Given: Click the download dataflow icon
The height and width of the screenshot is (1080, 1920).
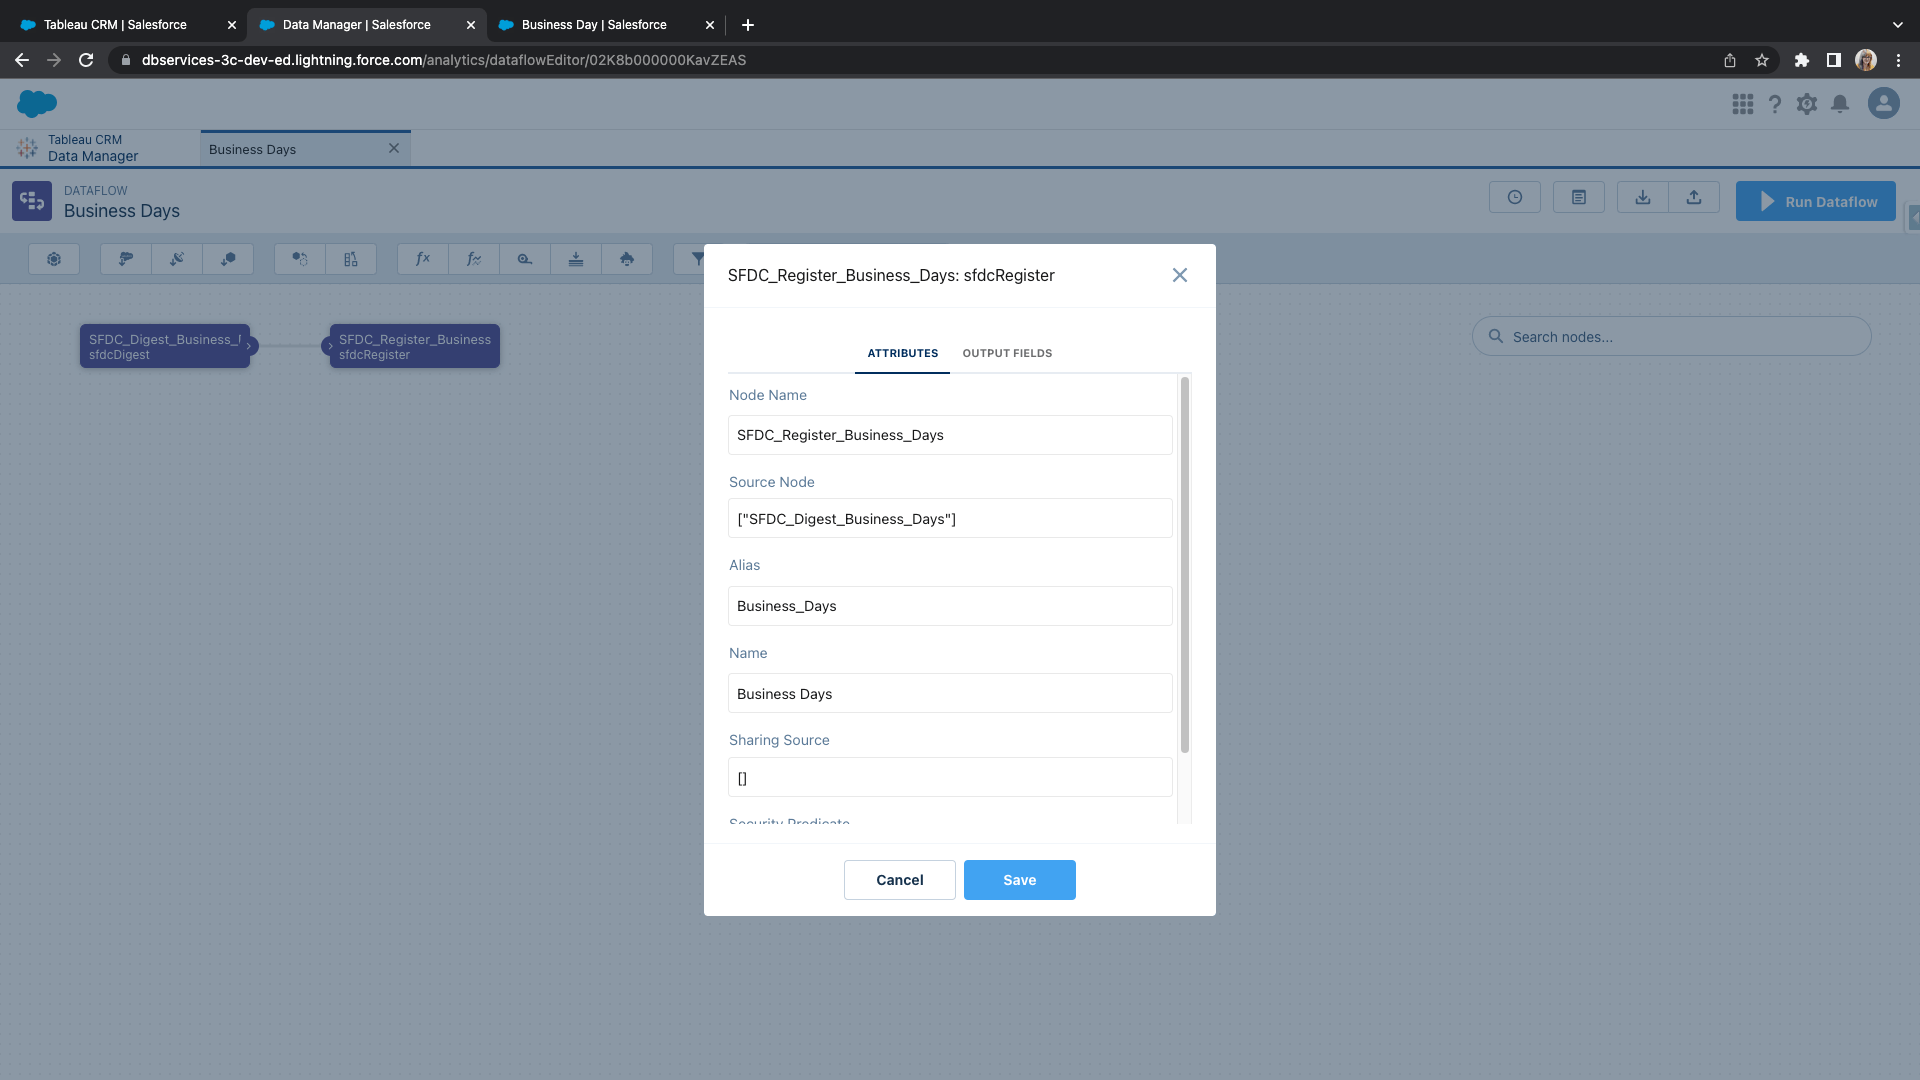Looking at the screenshot, I should point(1643,200).
